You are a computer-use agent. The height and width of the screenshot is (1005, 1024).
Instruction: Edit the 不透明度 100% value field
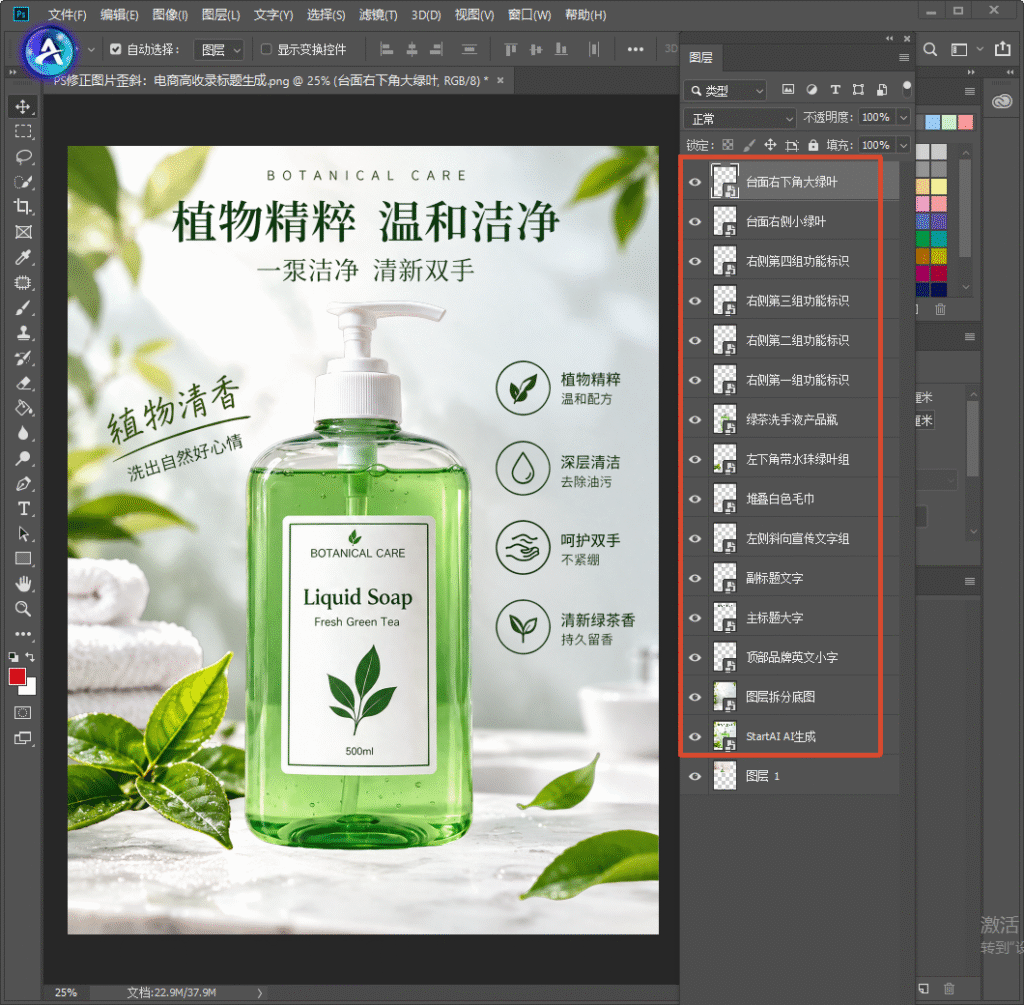point(876,118)
